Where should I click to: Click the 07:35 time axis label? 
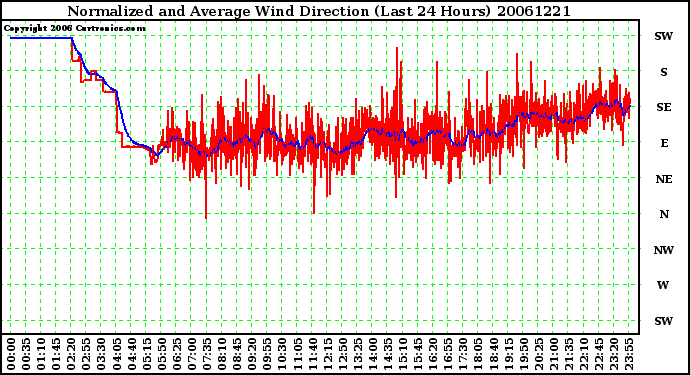(206, 354)
